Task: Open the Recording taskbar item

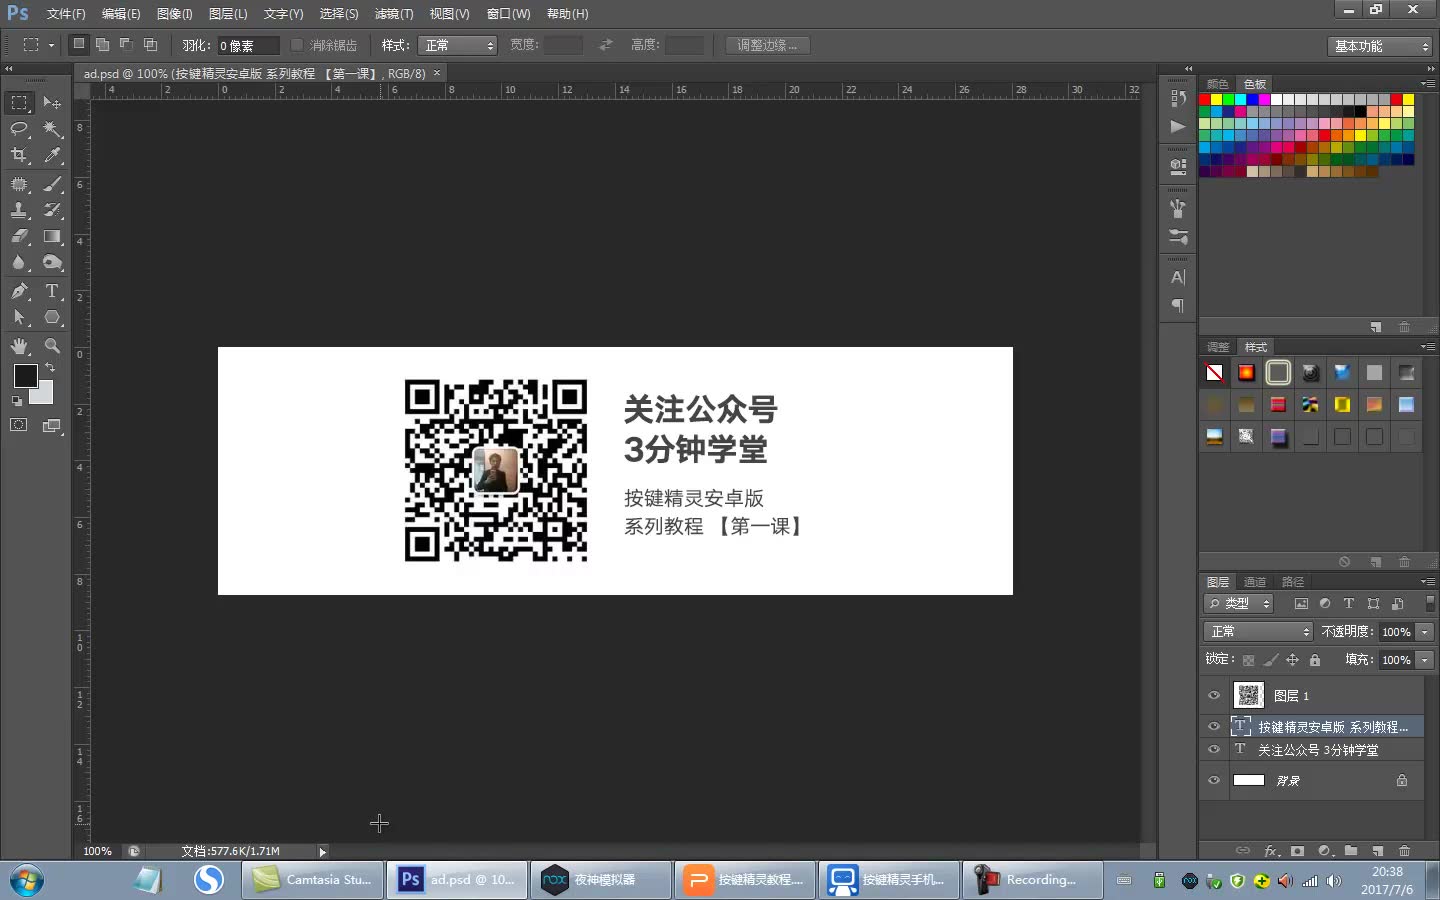Action: (x=1033, y=880)
